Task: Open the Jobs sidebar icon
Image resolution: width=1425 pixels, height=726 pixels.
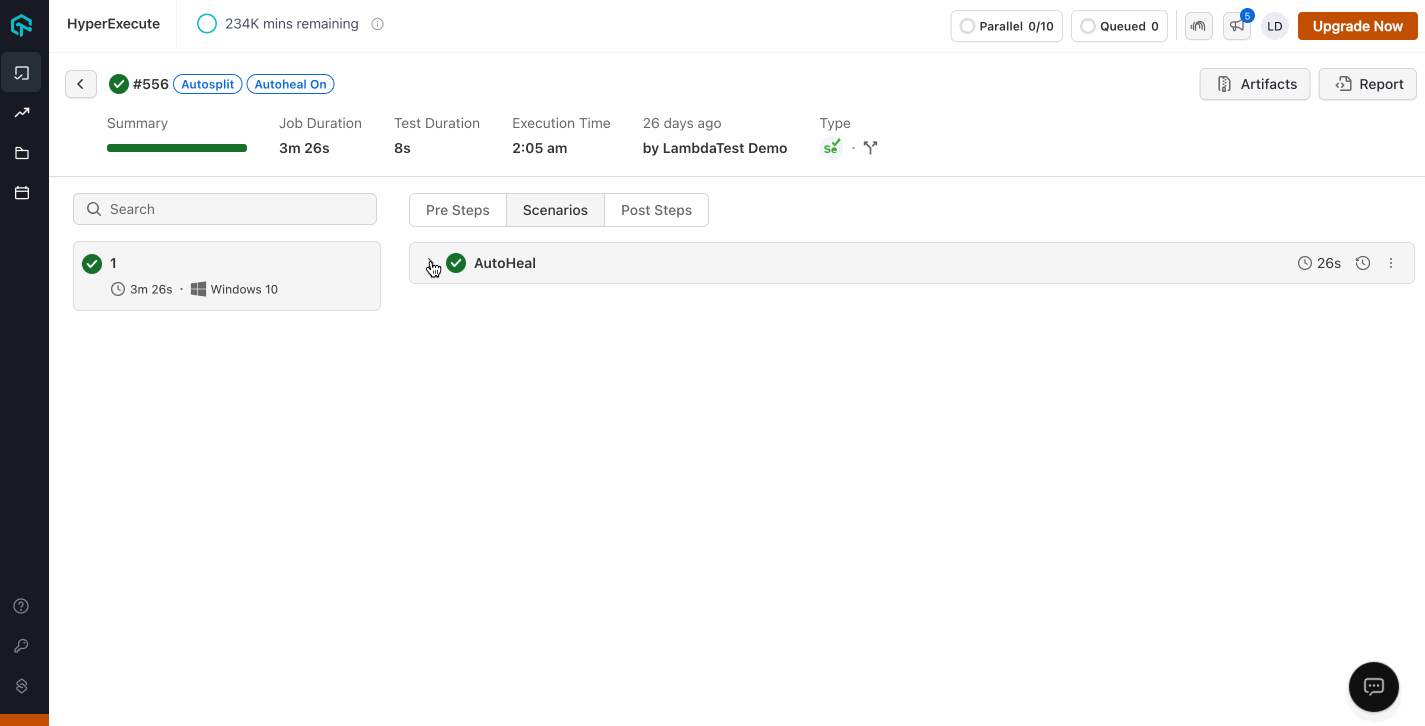Action: click(x=21, y=72)
